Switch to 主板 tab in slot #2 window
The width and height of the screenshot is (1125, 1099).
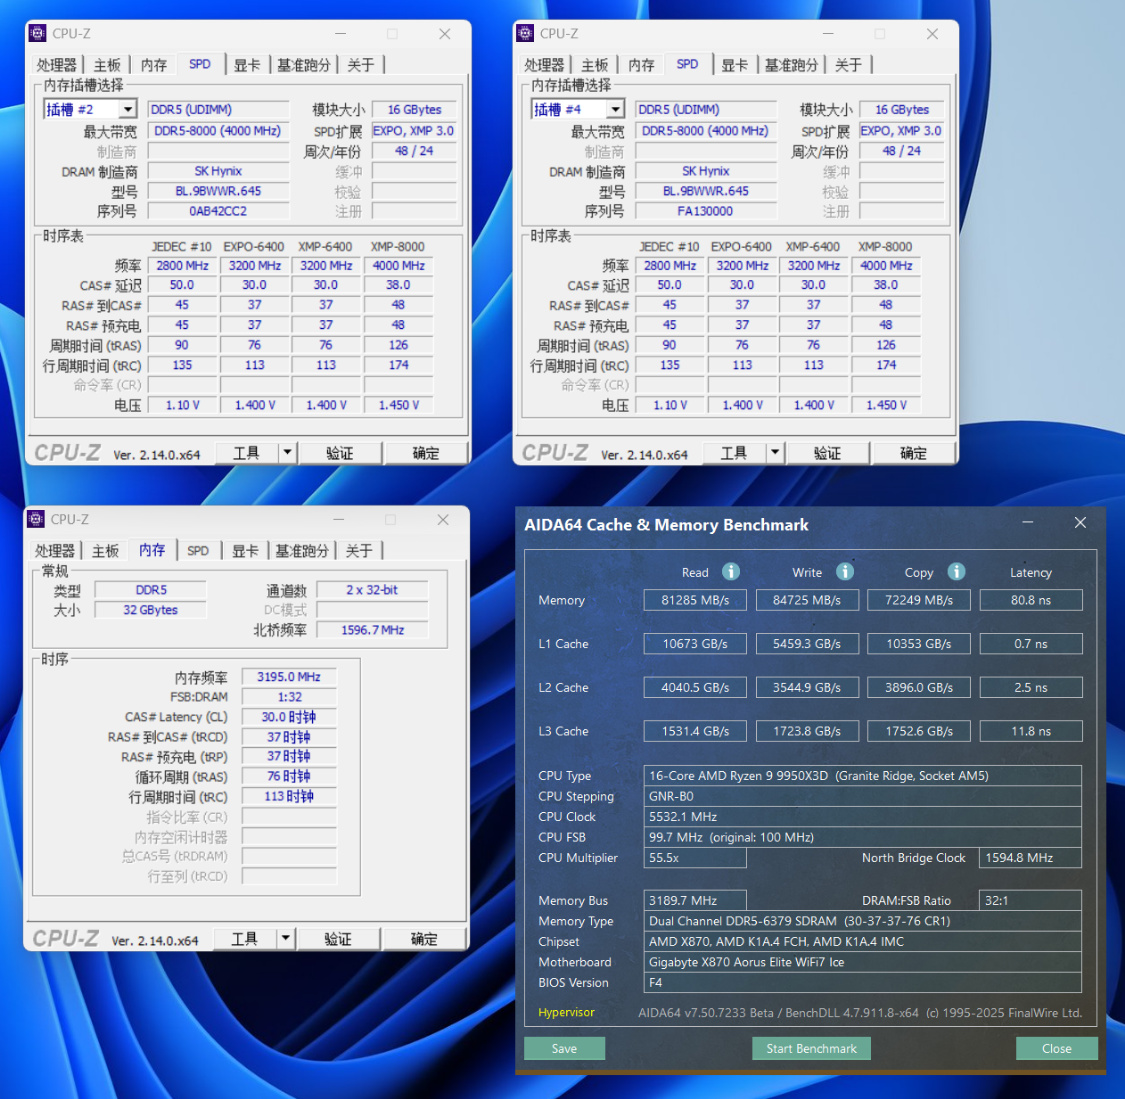point(108,65)
